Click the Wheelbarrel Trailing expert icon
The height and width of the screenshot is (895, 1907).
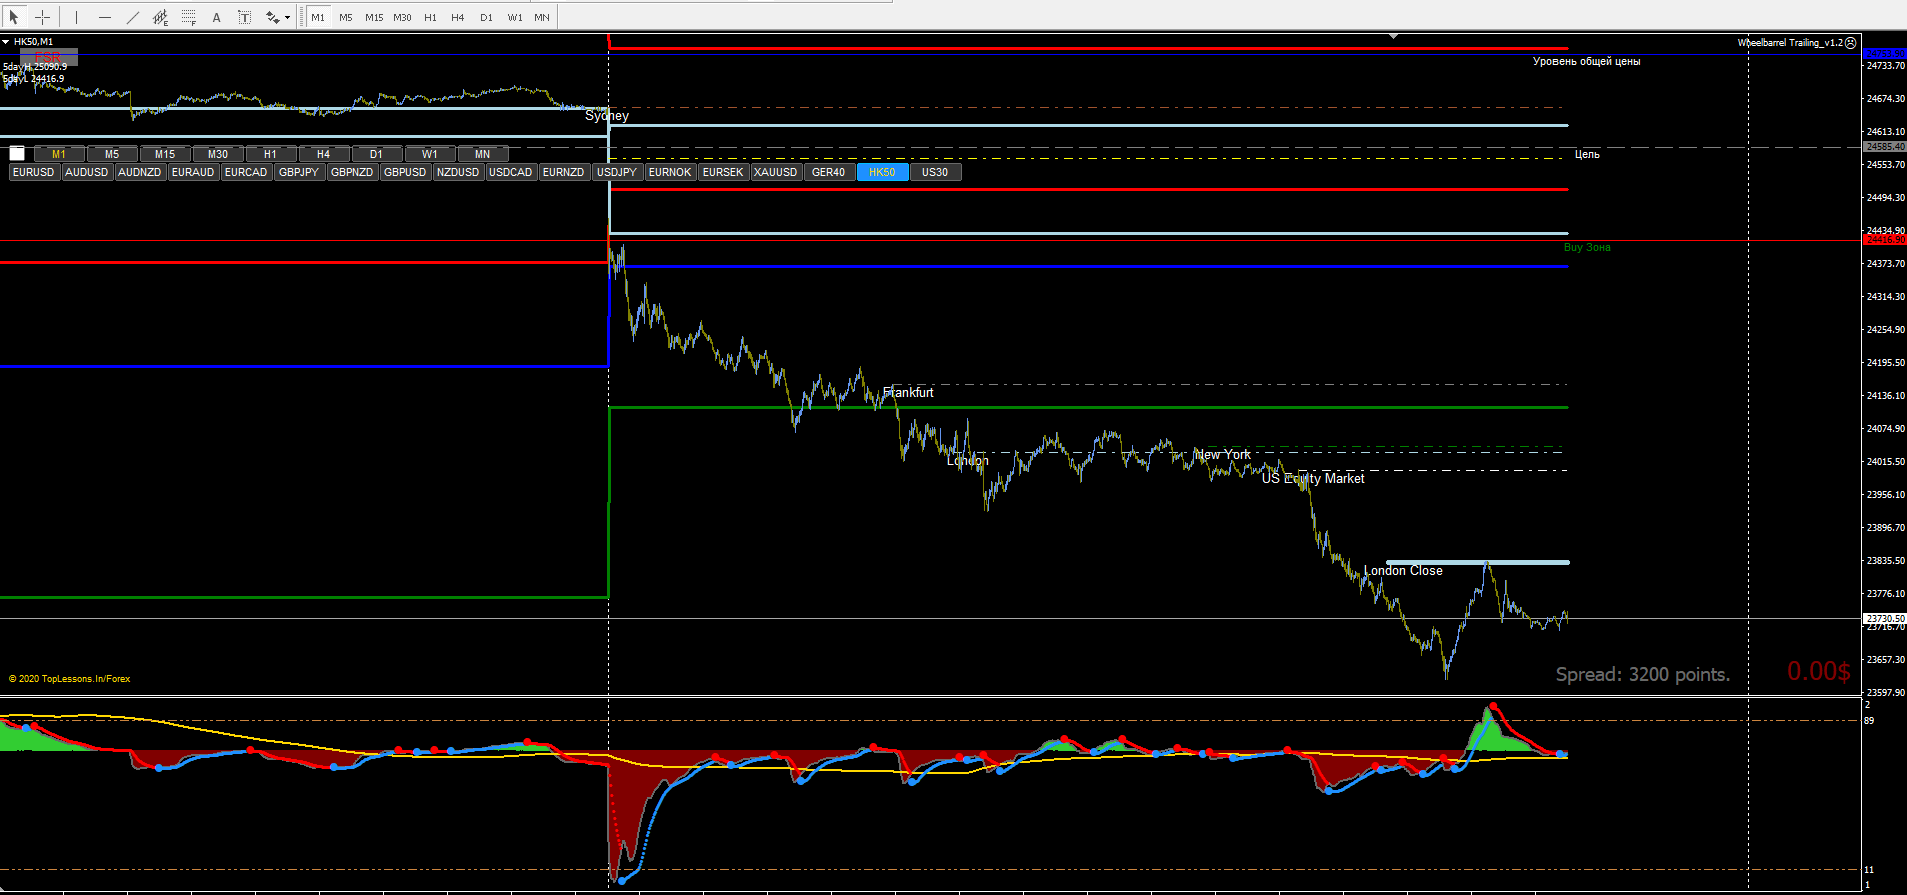click(x=1850, y=43)
